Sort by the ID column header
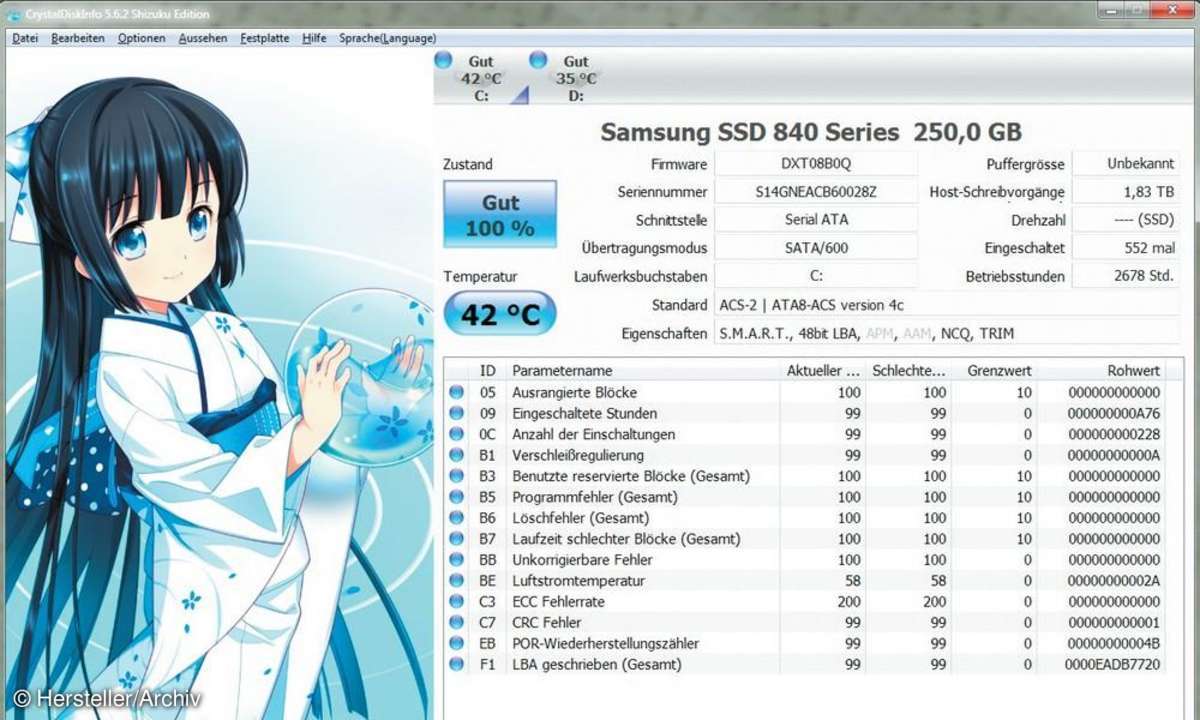 [487, 370]
